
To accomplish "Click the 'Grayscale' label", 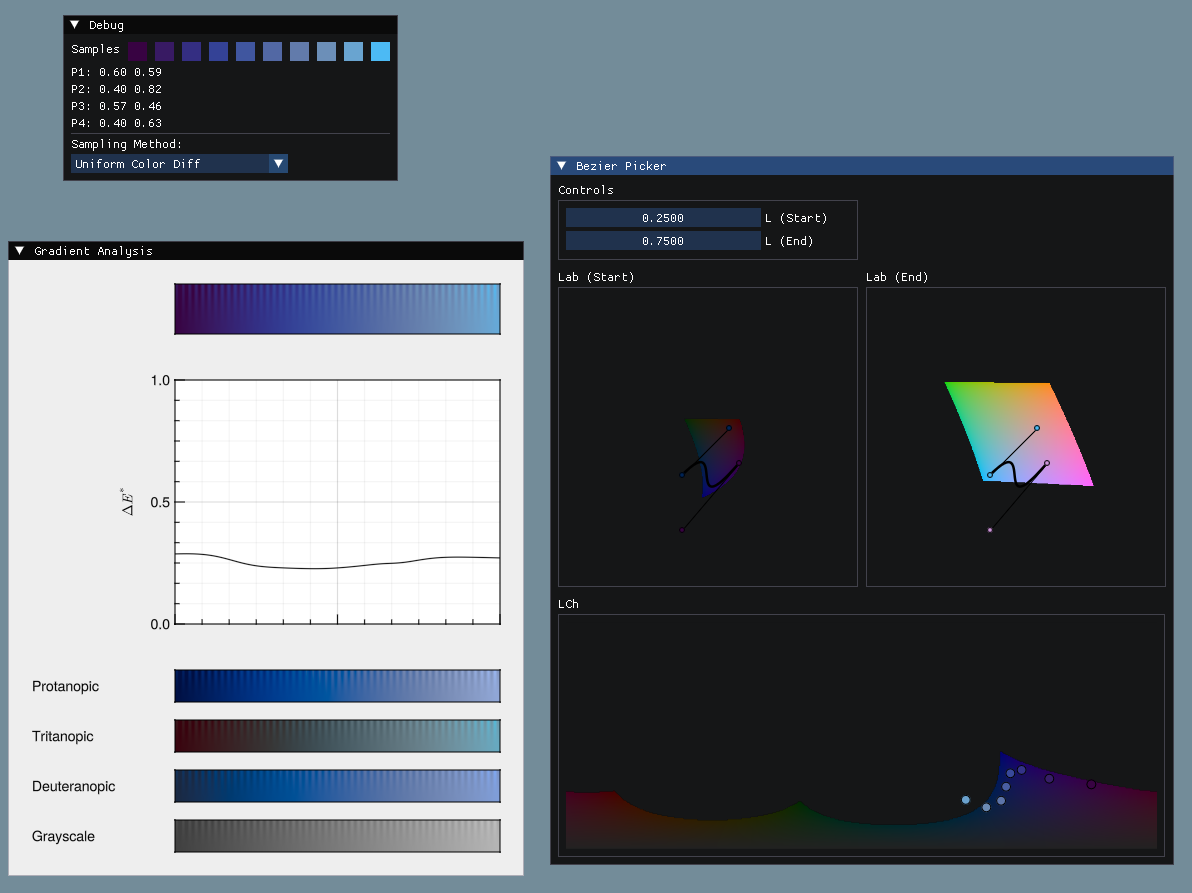I will 63,836.
